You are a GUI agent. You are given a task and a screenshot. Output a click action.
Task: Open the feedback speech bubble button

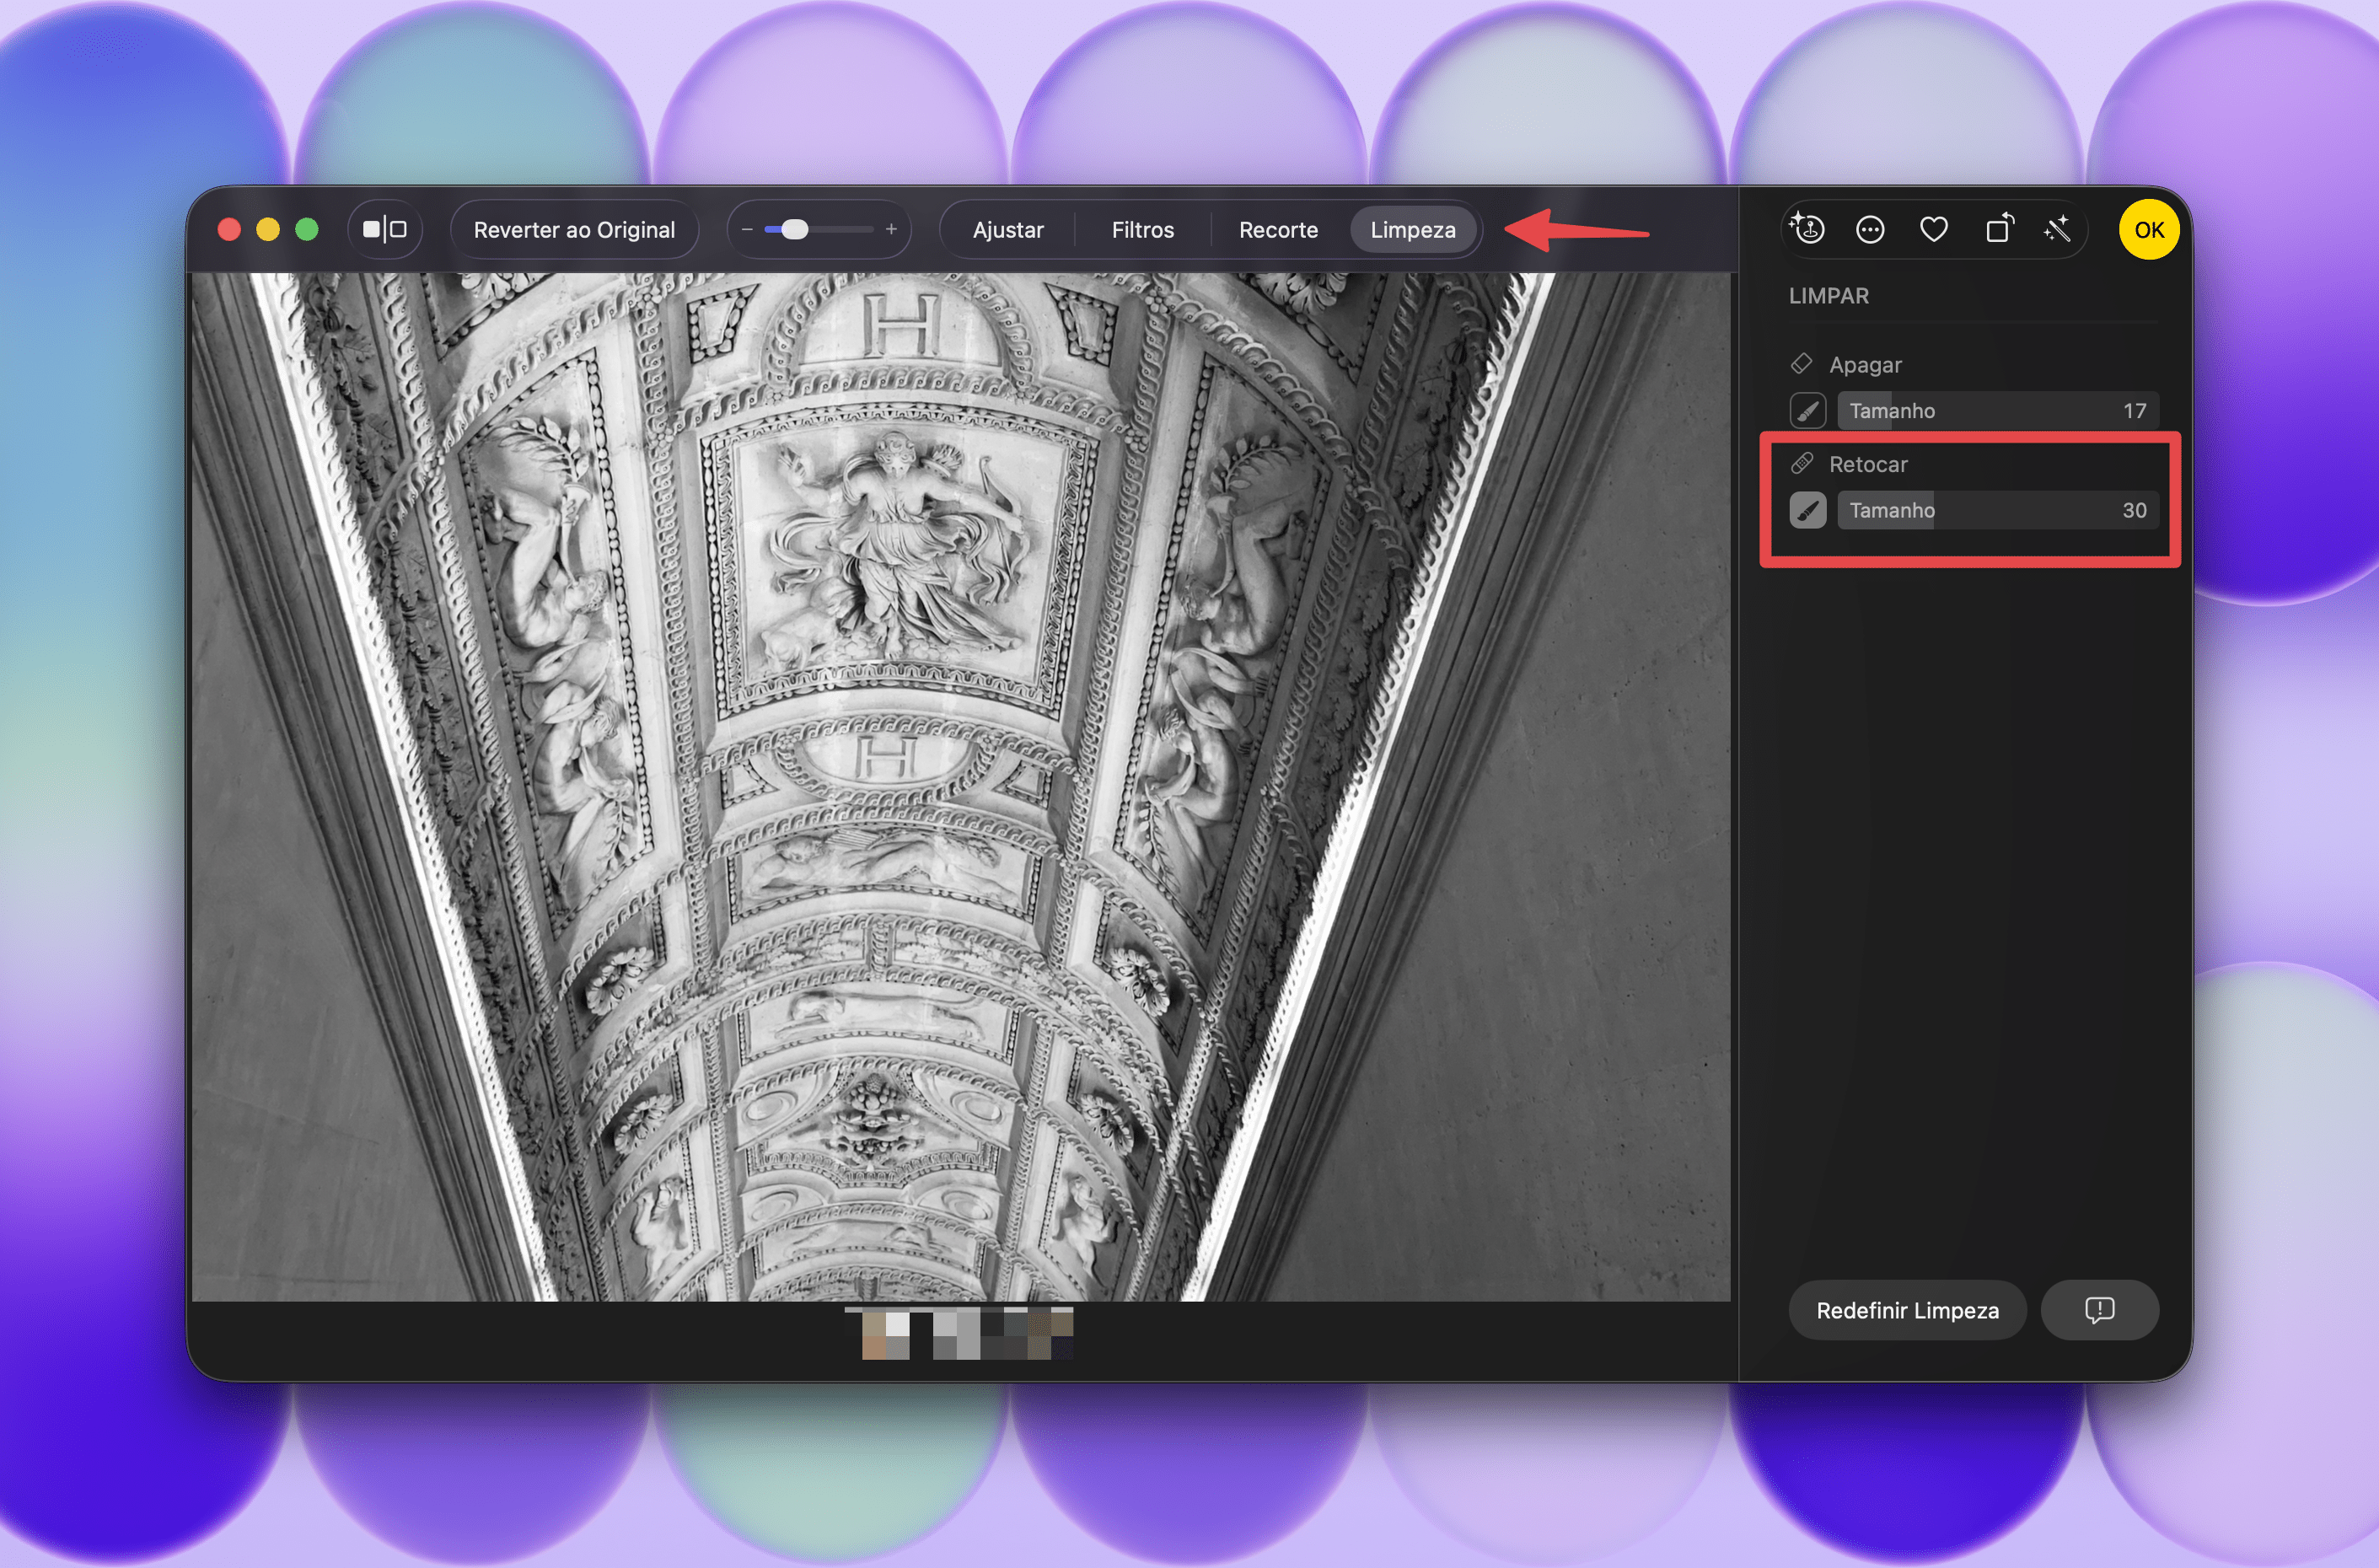(x=2099, y=1310)
